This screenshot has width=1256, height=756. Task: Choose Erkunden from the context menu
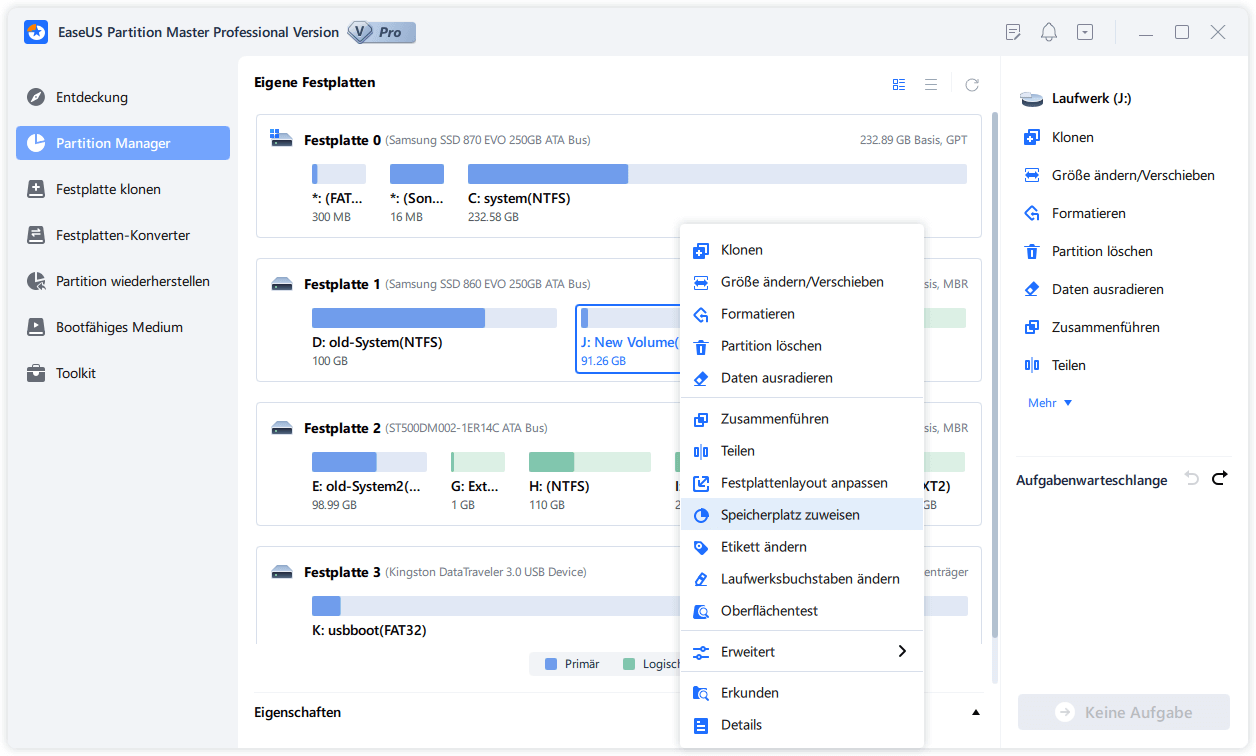[802, 692]
